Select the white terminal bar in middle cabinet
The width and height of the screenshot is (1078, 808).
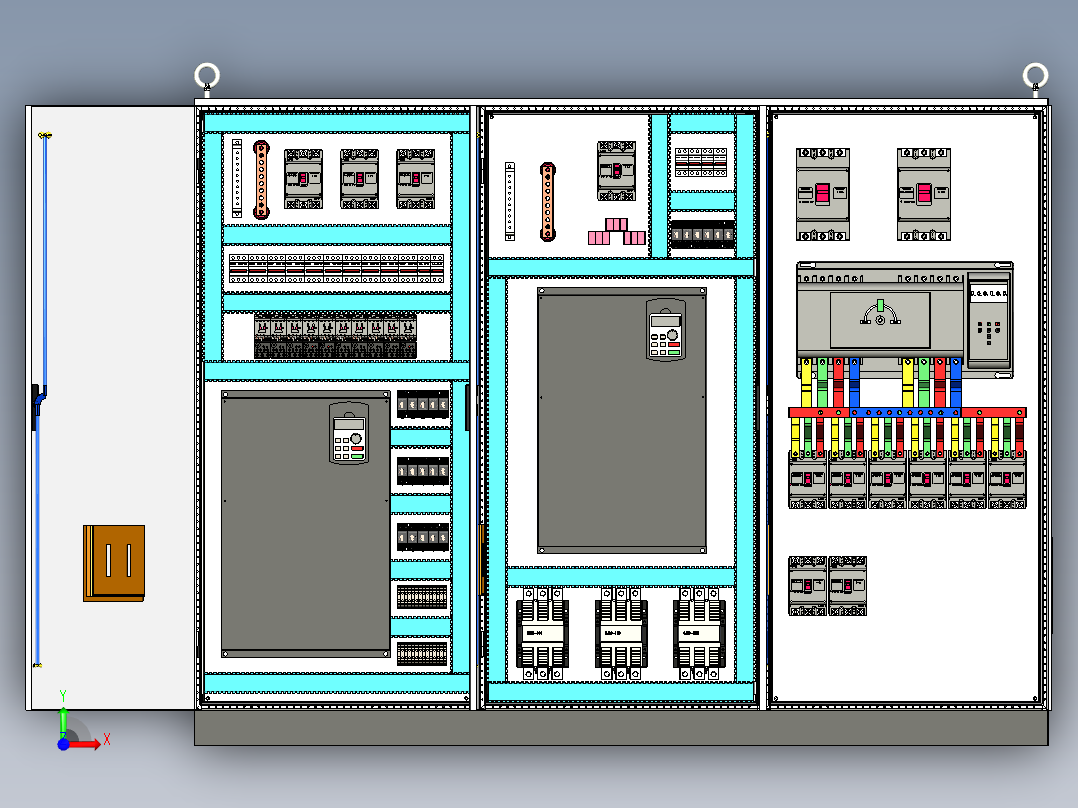[509, 201]
